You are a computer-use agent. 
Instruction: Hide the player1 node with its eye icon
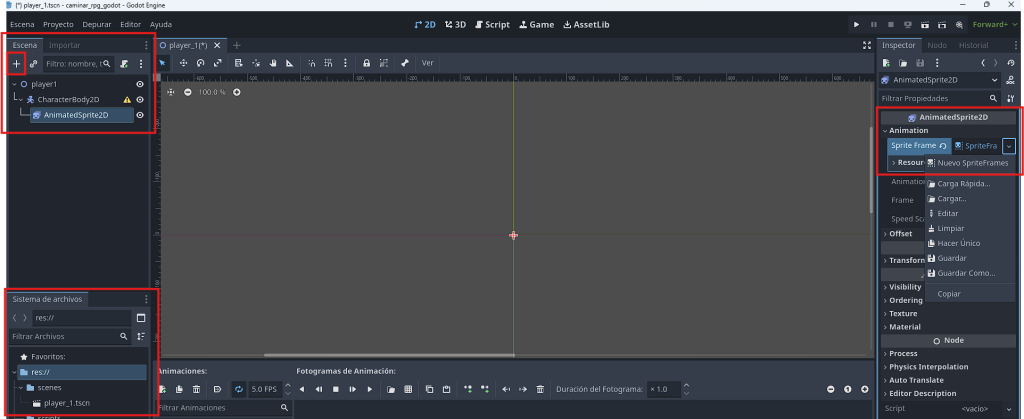(140, 84)
